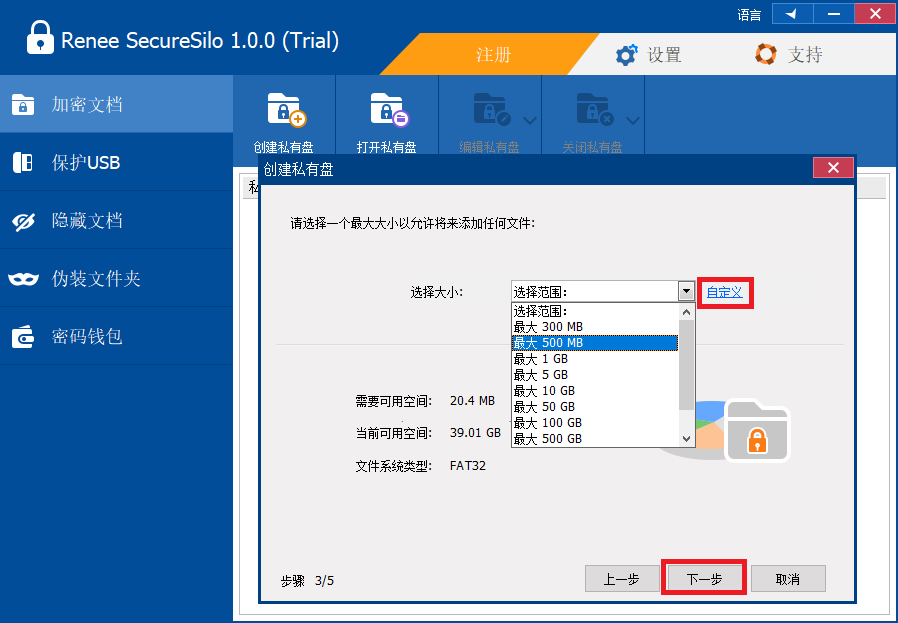Click the locked folder illustration
Screen dimensions: 898x623
(x=757, y=430)
